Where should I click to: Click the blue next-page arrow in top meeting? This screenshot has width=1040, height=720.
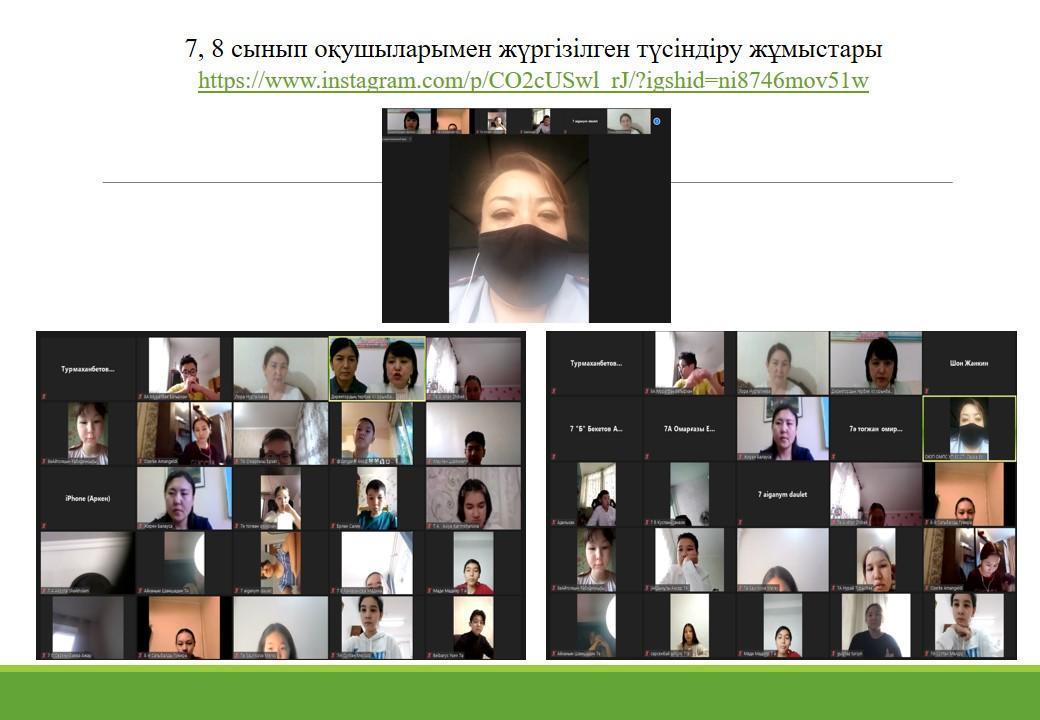click(x=657, y=122)
